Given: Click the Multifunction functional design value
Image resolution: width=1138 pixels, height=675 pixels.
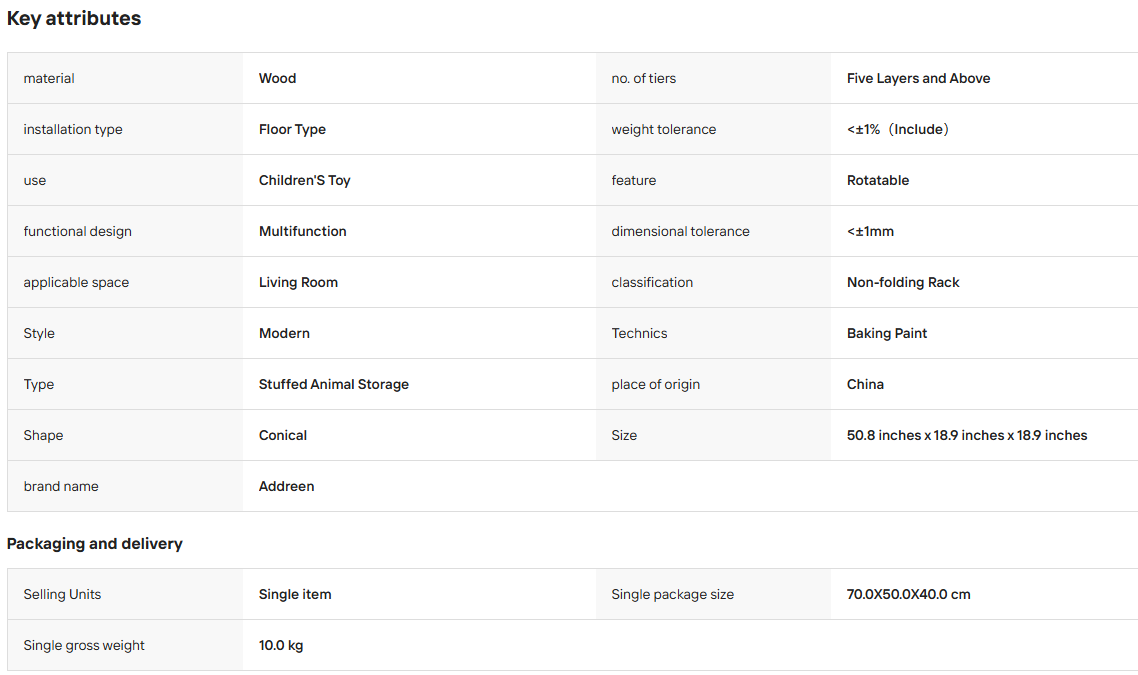Looking at the screenshot, I should click(303, 231).
